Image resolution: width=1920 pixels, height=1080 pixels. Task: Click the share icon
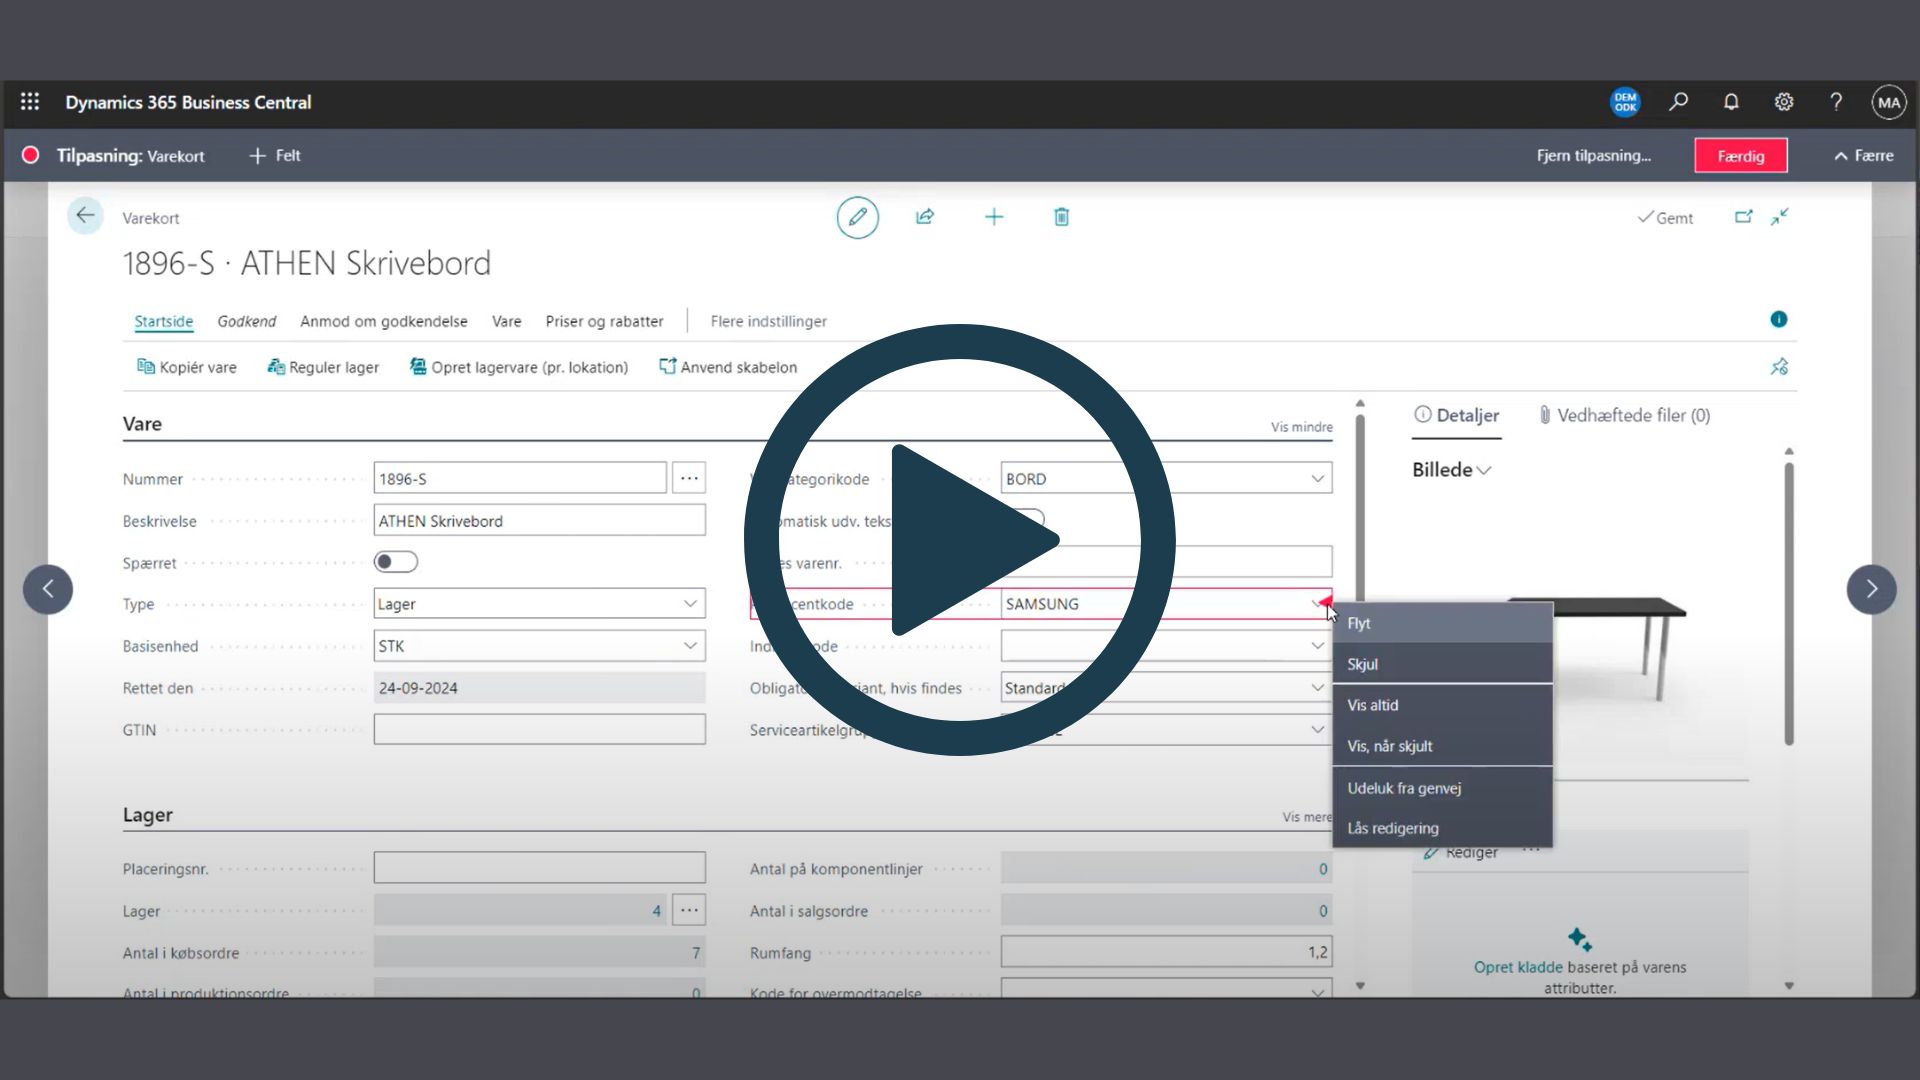click(925, 217)
